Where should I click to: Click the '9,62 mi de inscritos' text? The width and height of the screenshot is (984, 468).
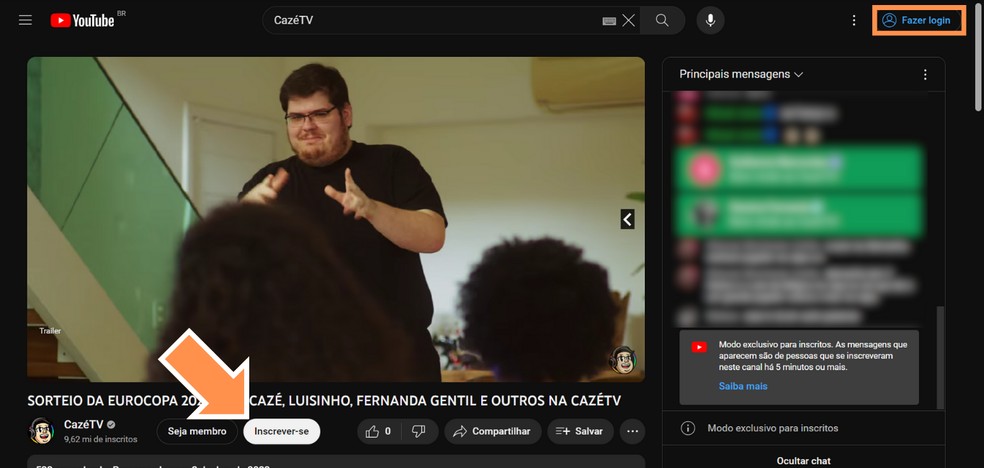100,440
